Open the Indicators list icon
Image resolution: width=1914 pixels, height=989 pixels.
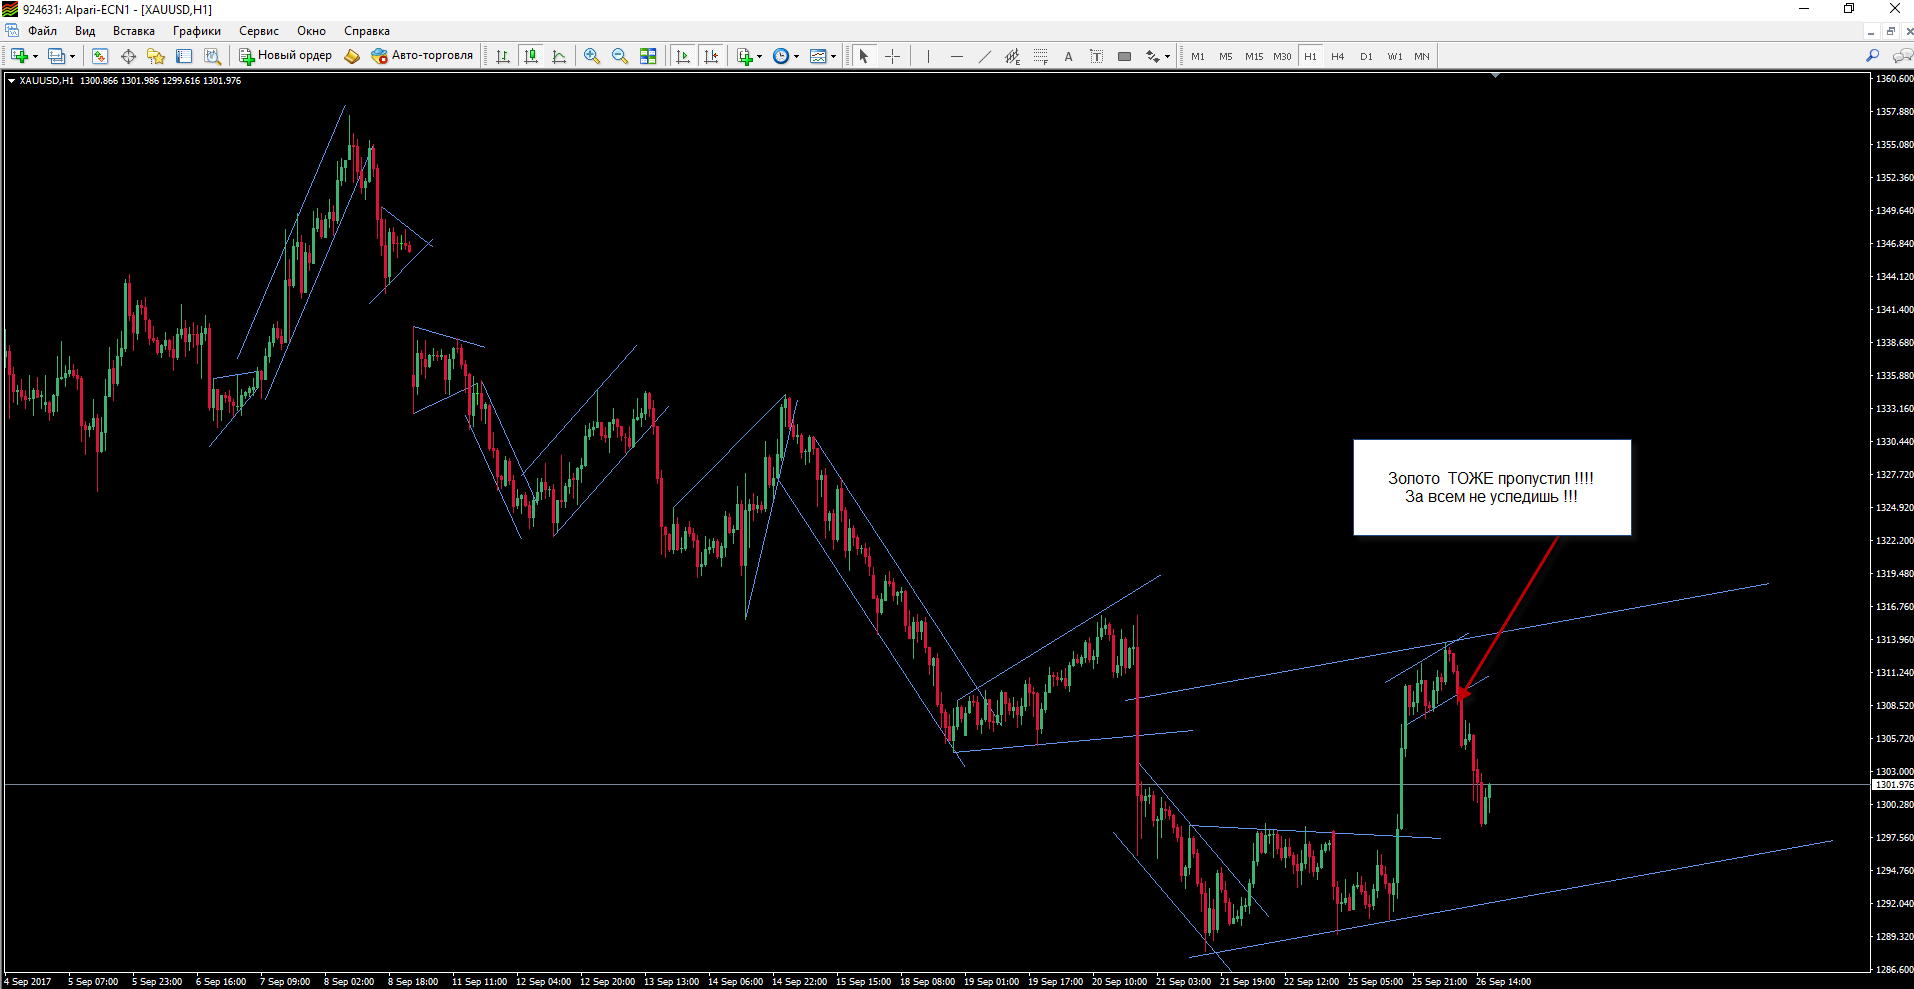(x=744, y=56)
